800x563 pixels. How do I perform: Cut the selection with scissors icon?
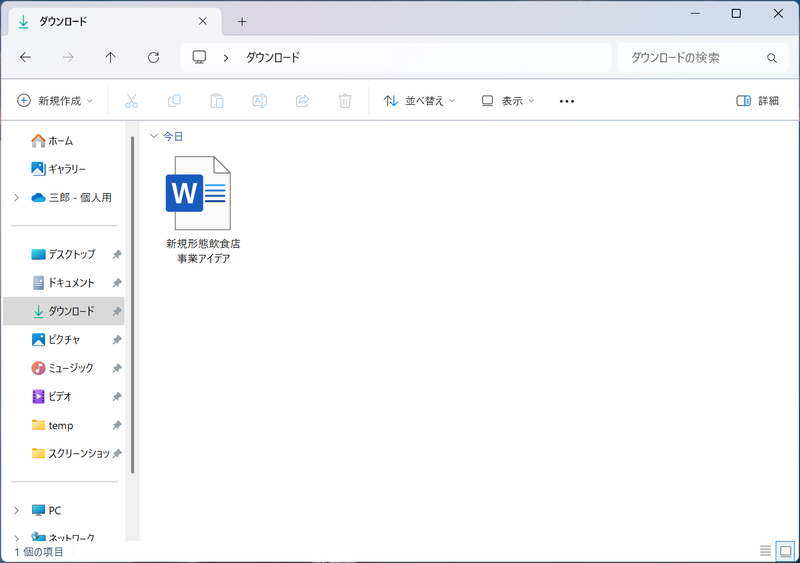coord(132,101)
